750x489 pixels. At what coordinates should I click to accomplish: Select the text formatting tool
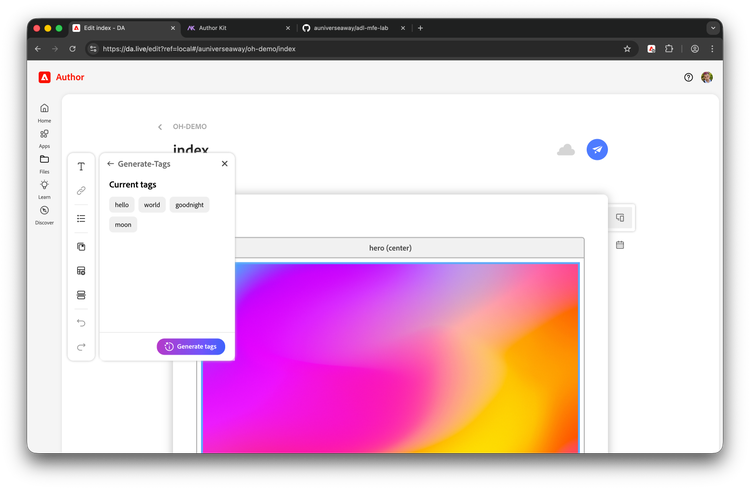click(81, 167)
